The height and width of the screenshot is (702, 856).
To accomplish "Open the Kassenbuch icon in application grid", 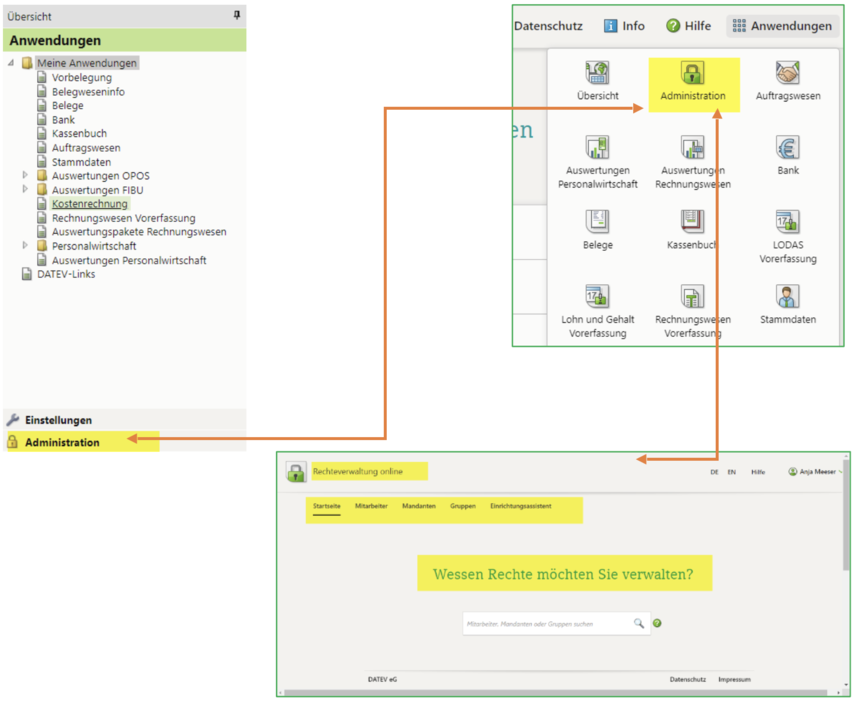I will pos(692,222).
